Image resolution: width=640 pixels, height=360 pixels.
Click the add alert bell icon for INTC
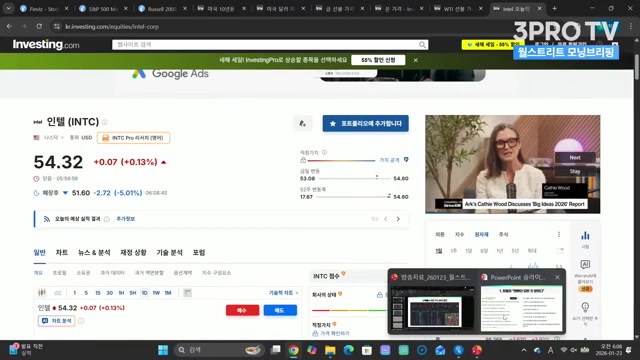coord(302,123)
